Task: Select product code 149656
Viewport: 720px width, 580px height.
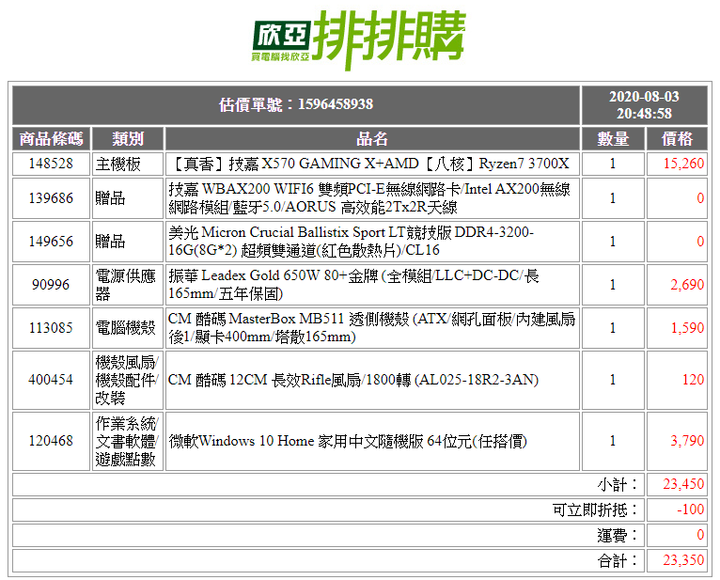Action: click(51, 242)
